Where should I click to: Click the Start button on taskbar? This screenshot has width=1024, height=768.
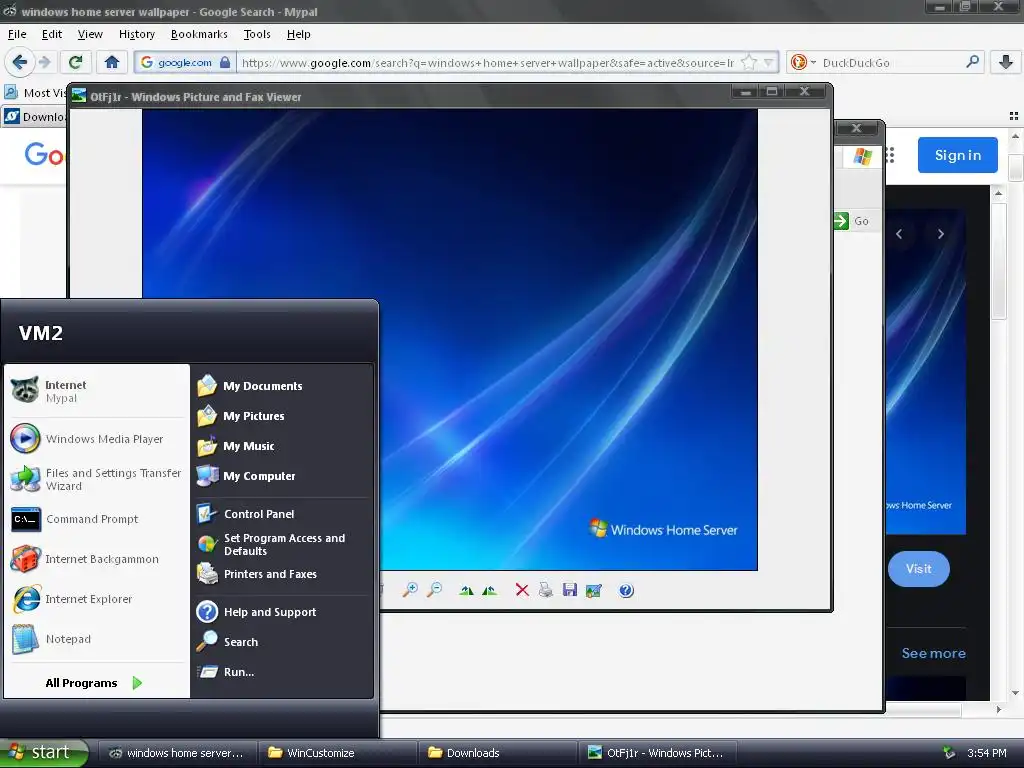[x=43, y=752]
